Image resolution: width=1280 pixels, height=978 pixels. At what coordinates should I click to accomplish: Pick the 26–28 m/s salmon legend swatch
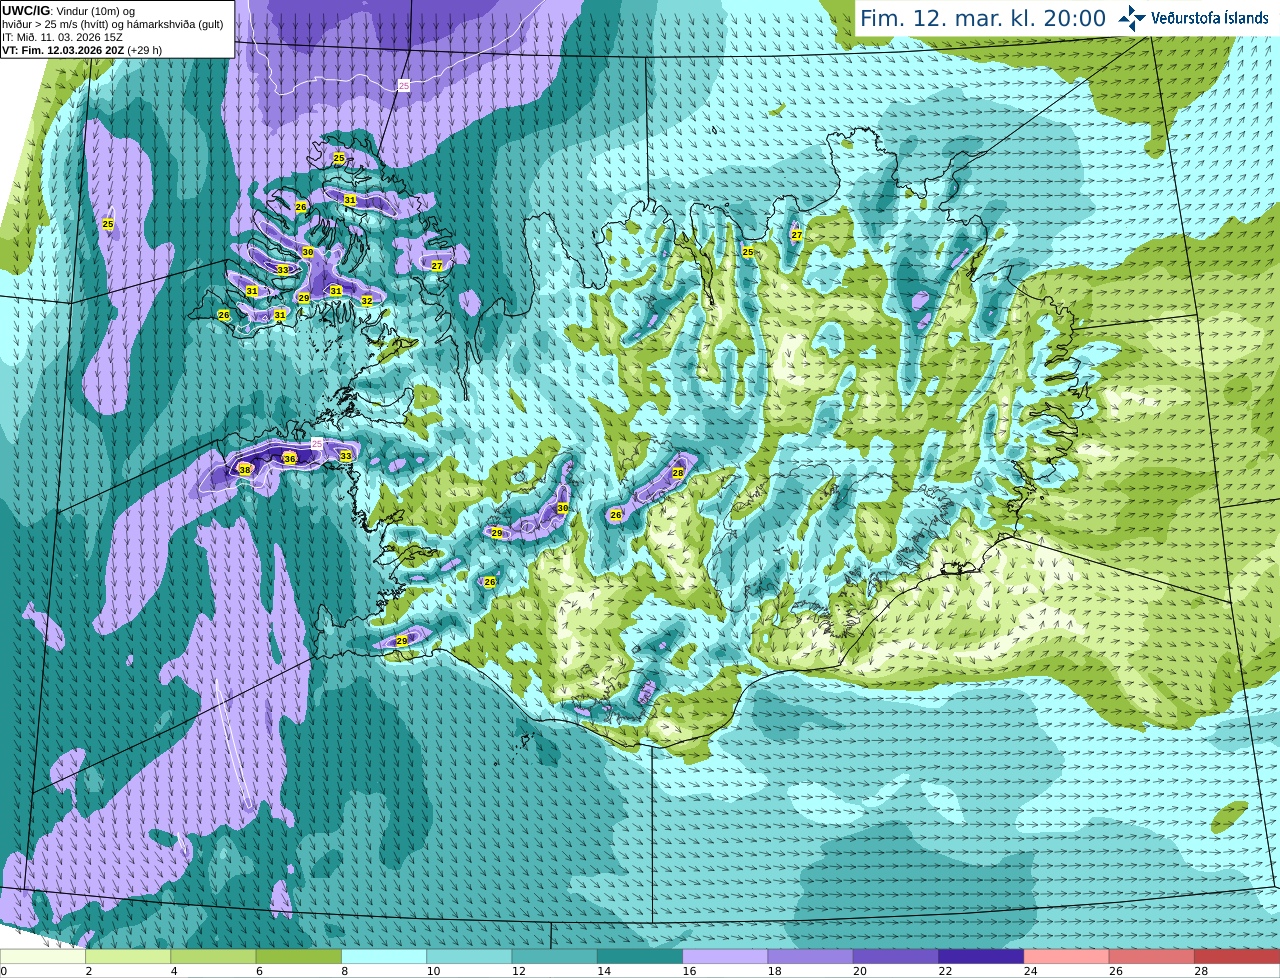(1152, 956)
